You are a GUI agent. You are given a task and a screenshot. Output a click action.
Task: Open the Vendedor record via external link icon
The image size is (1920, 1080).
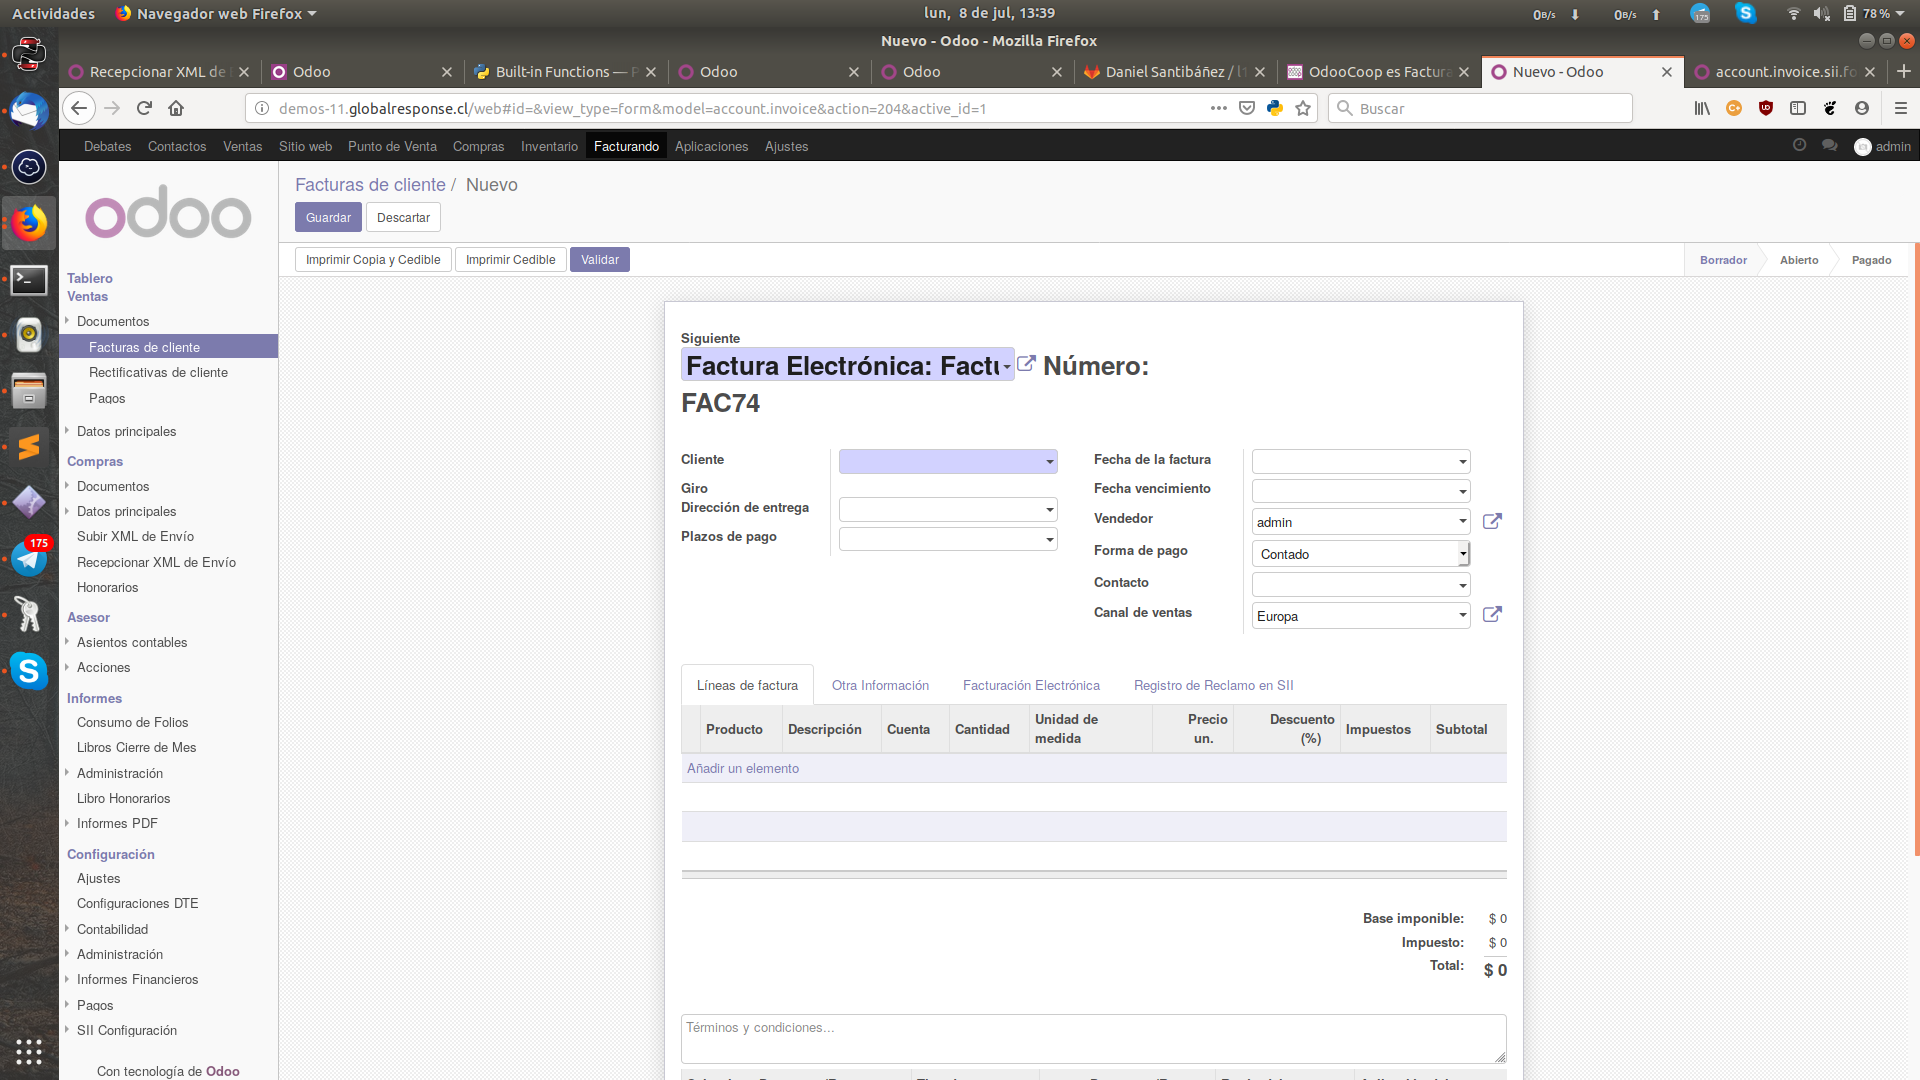point(1492,521)
